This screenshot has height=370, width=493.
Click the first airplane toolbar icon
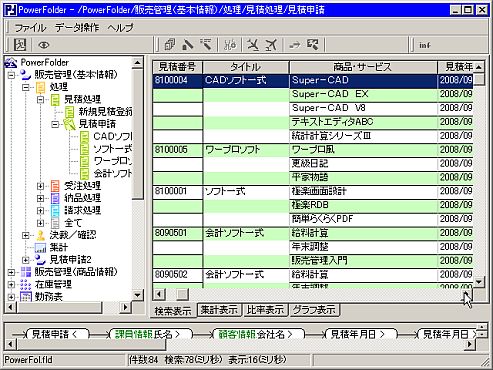[x=253, y=45]
